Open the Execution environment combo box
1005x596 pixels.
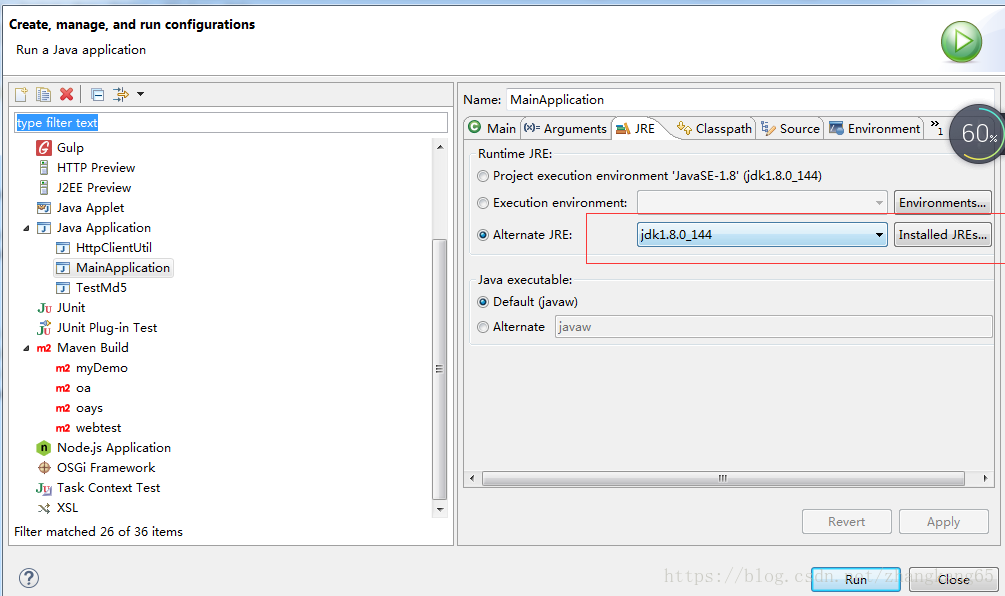click(x=762, y=203)
